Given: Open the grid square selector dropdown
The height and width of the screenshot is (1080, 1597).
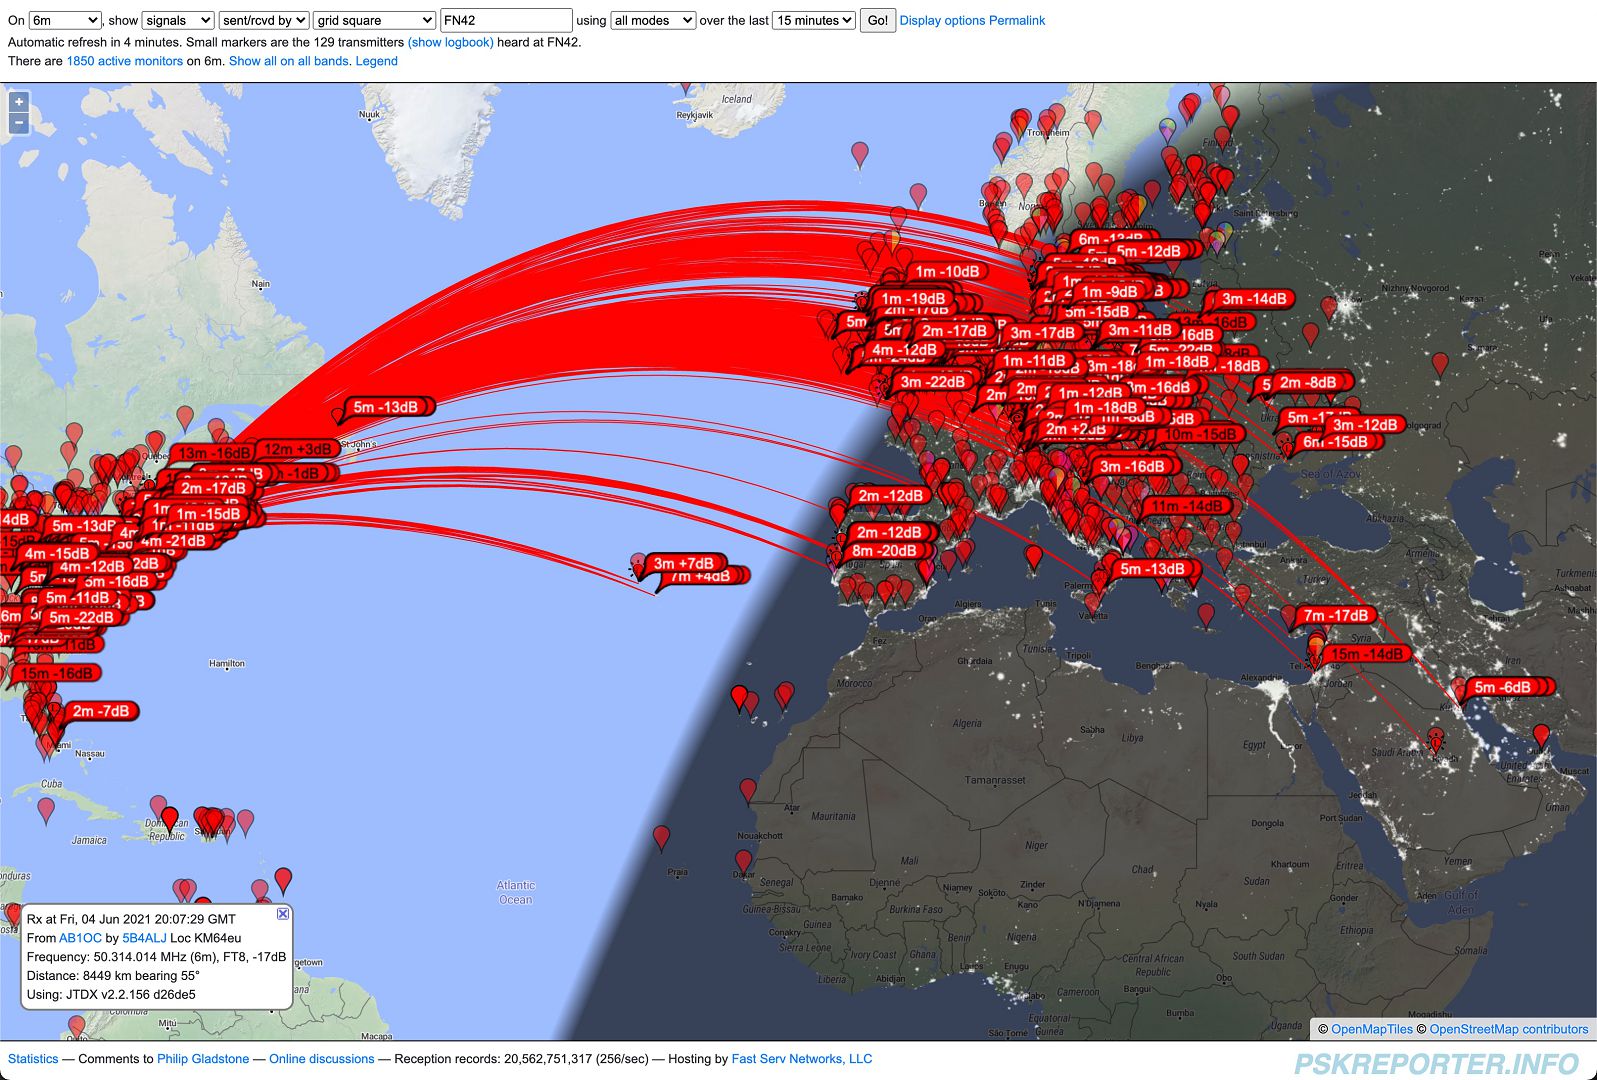Looking at the screenshot, I should pyautogui.click(x=374, y=20).
